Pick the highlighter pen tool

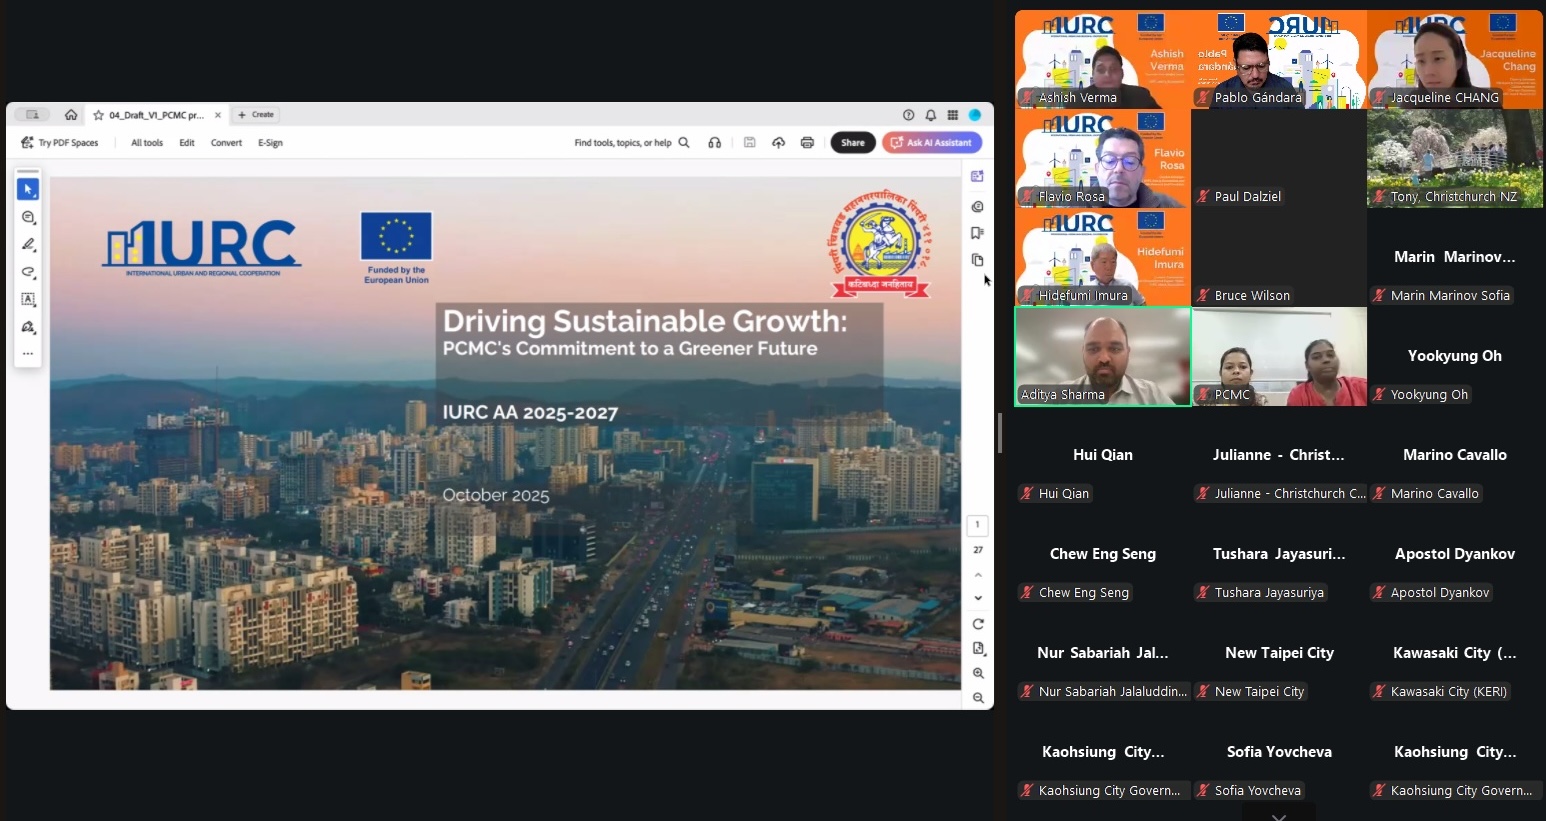click(x=28, y=245)
